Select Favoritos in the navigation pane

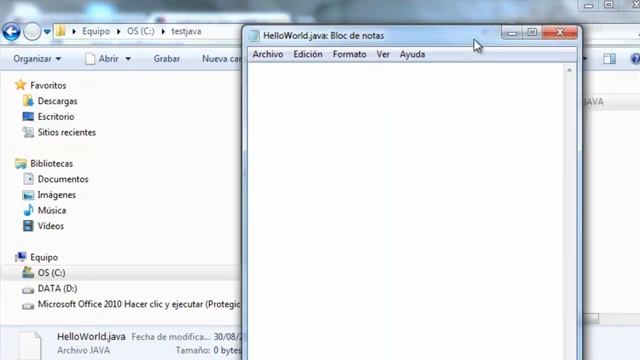(48, 85)
